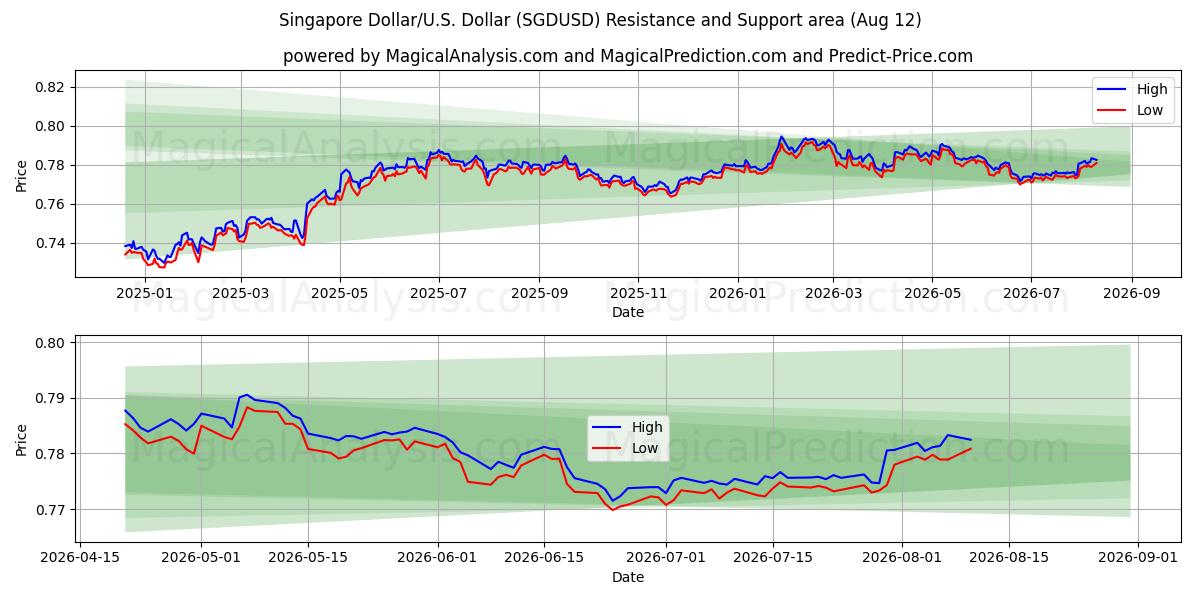Click the '2026-09-01' tick on bottom chart
Viewport: 1200px width, 600px height.
tap(1139, 558)
